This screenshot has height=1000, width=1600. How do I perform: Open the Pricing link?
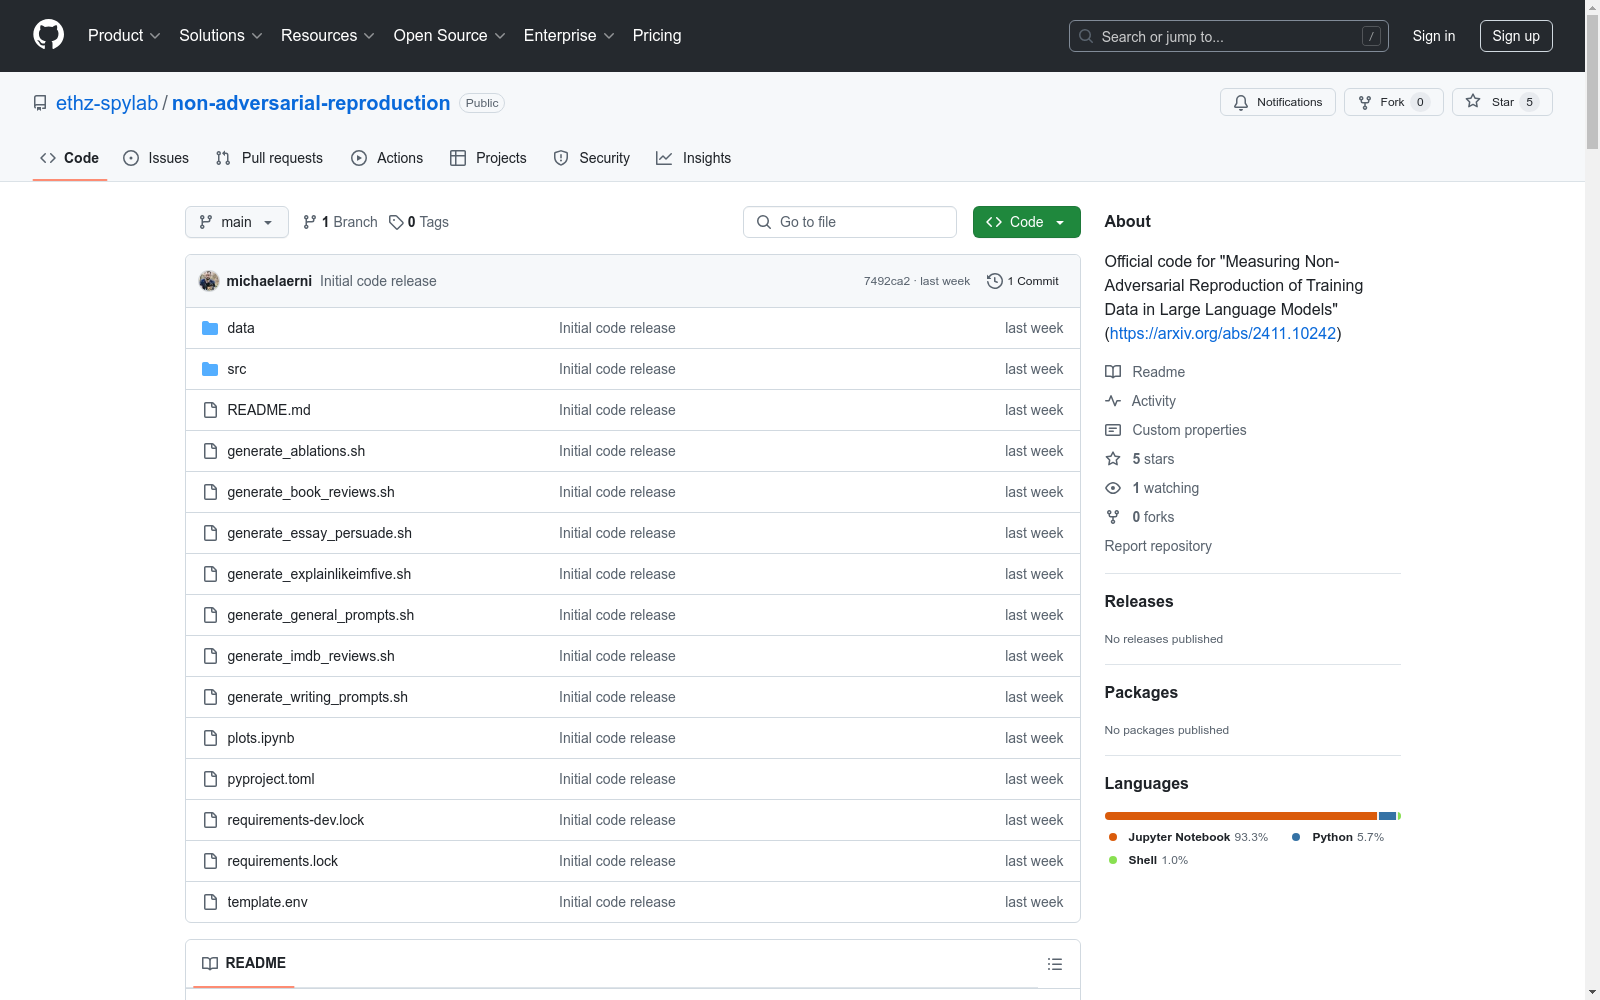coord(657,36)
